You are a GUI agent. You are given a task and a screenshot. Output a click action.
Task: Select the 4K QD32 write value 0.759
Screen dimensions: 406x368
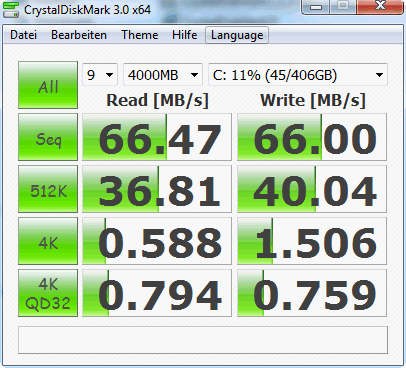coord(312,293)
